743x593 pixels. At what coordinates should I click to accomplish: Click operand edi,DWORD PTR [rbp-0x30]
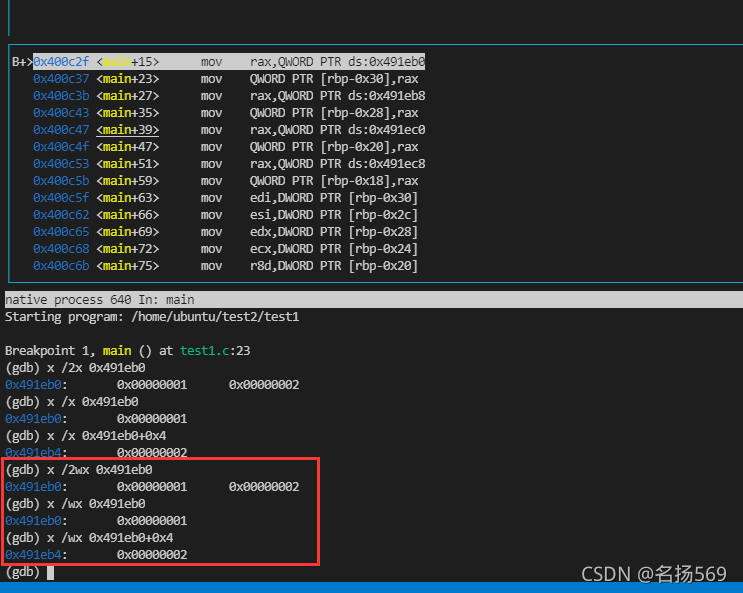334,198
